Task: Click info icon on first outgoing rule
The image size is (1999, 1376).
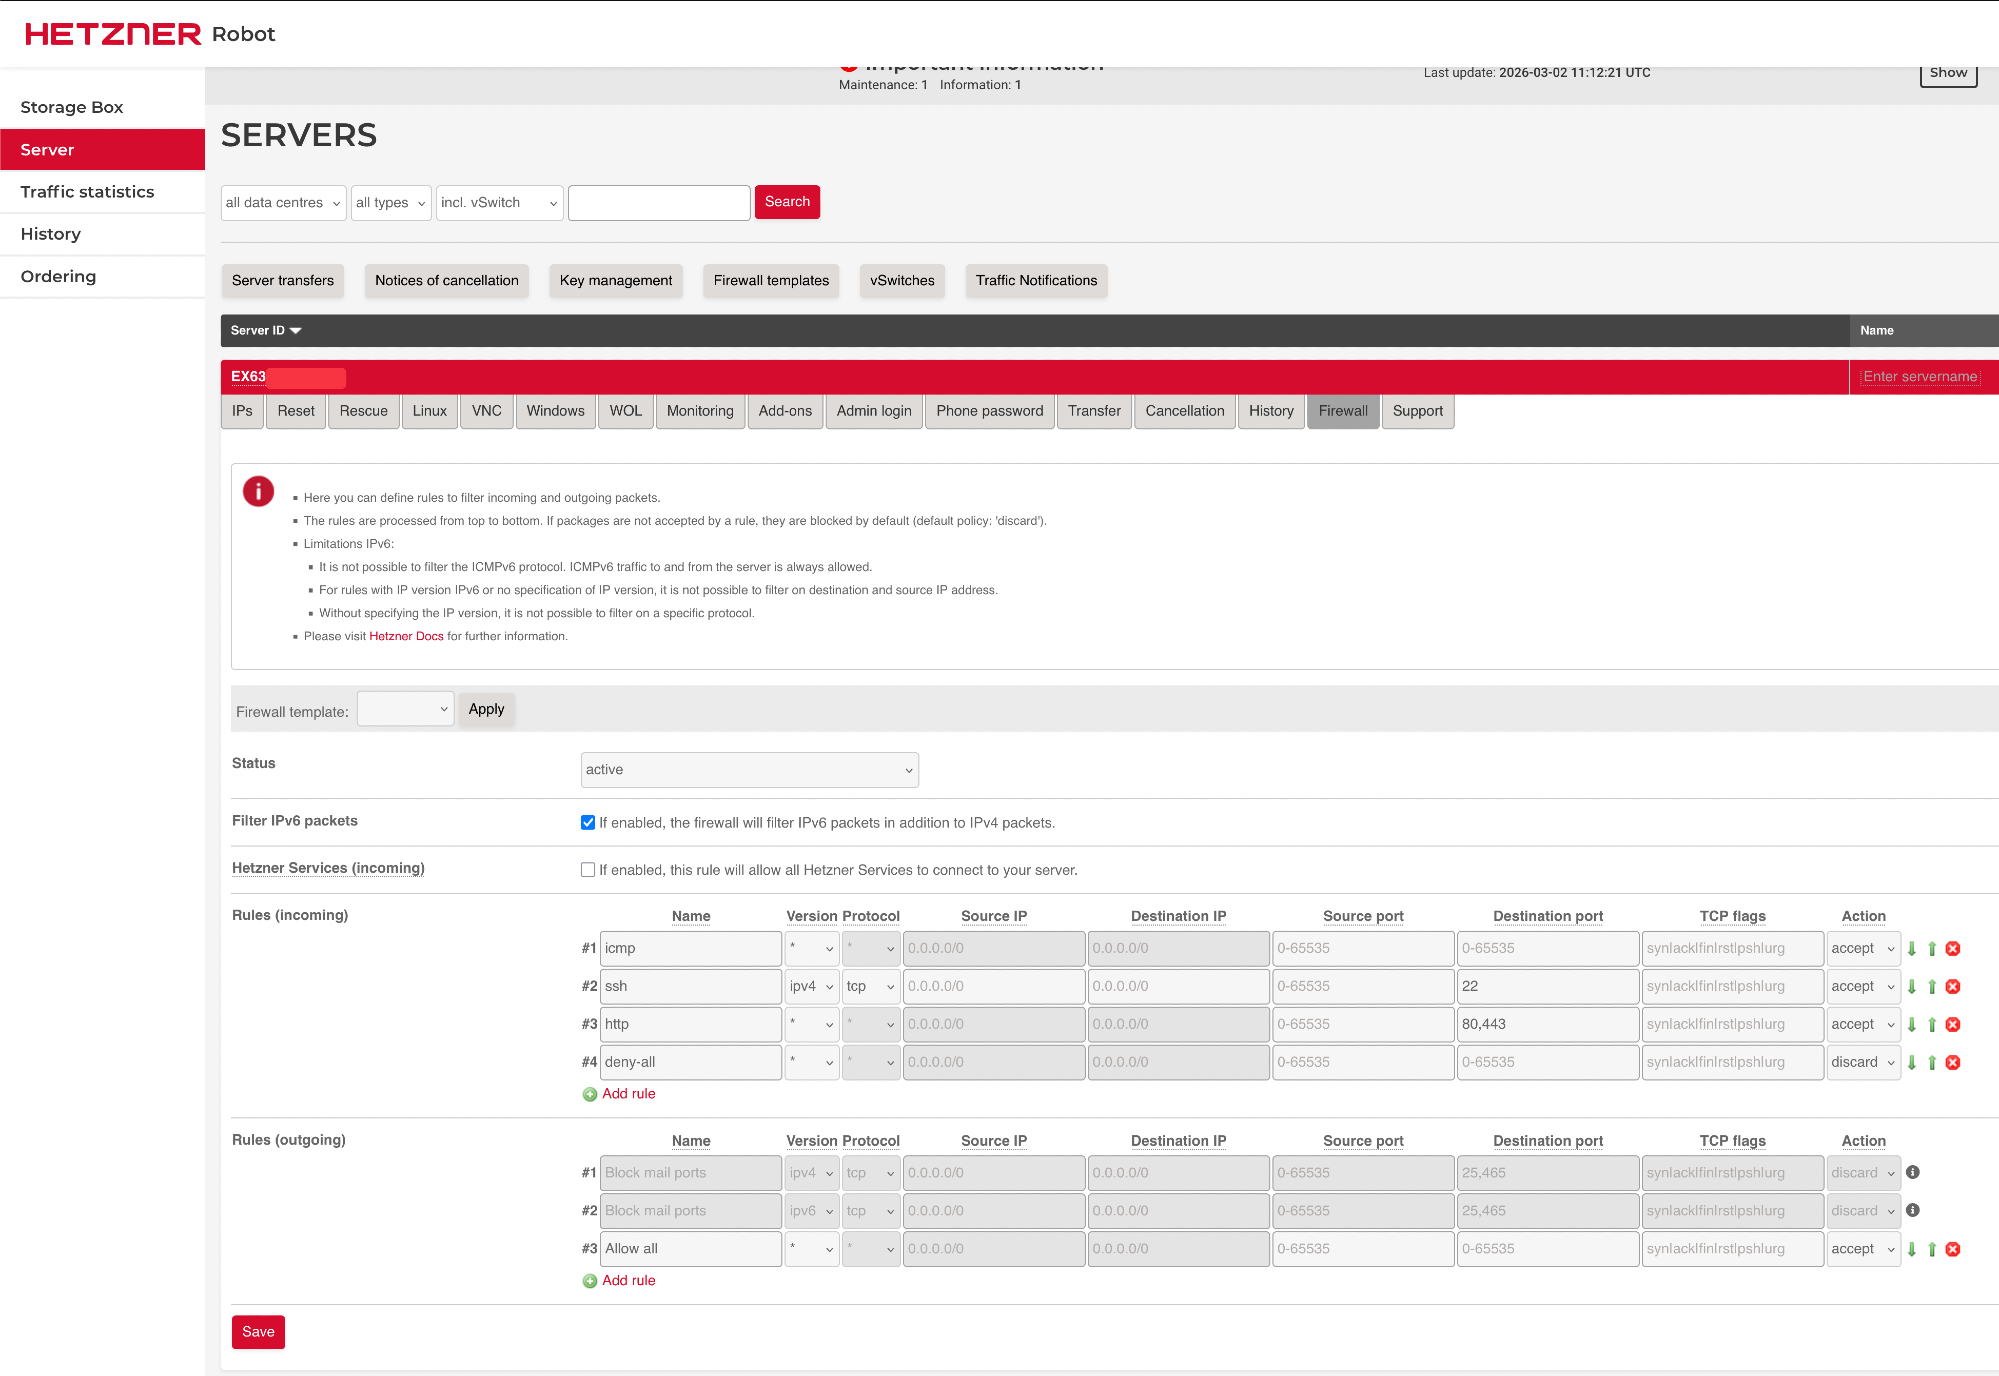Action: [1913, 1172]
